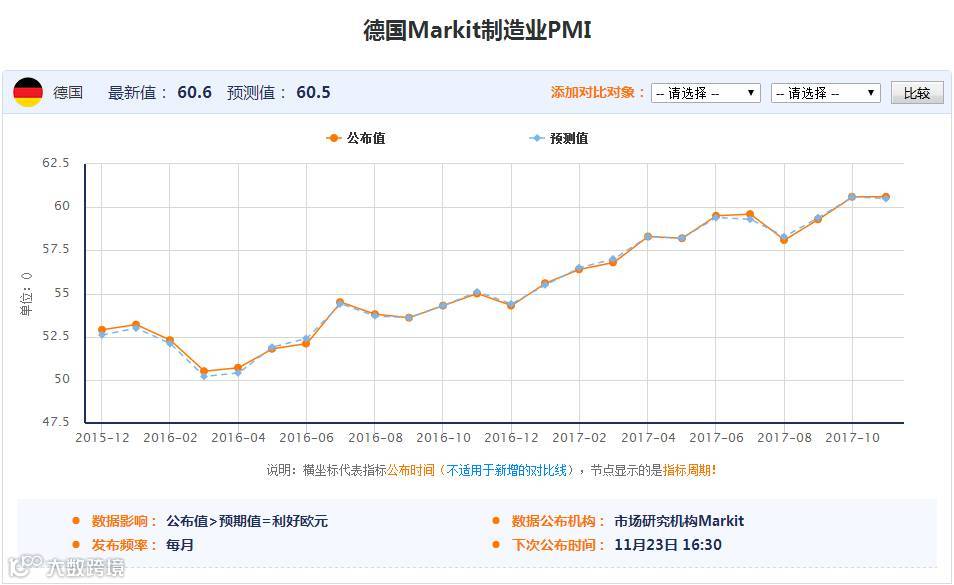Click the 单位 y-axis unit label
954x585 pixels.
coord(26,294)
